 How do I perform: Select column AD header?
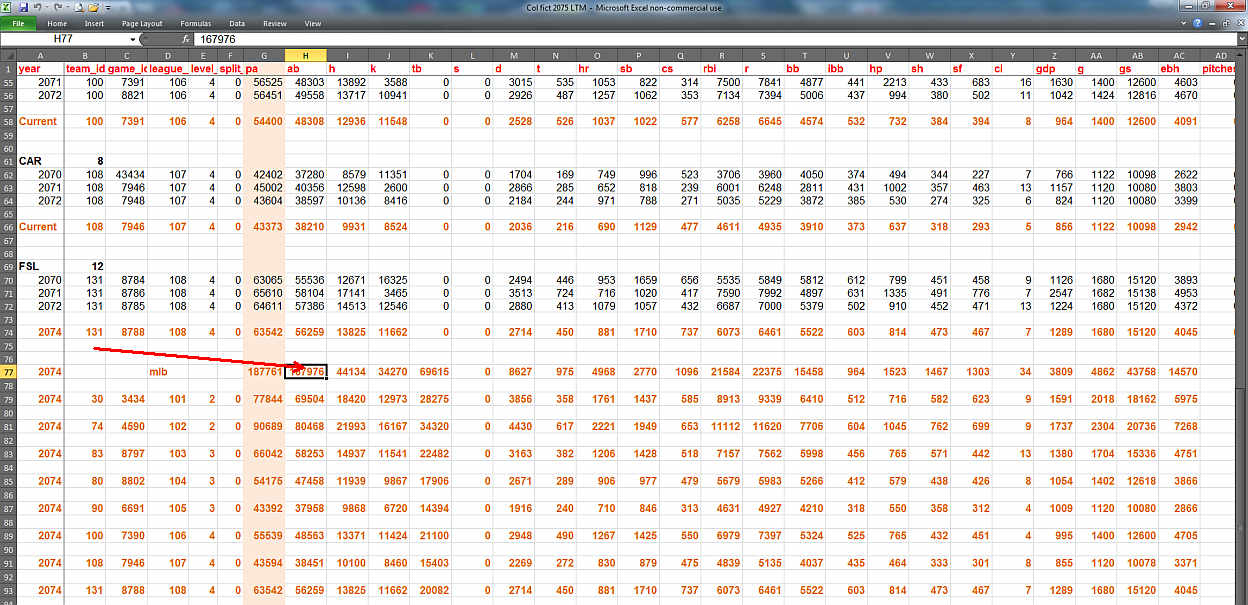(x=1221, y=55)
